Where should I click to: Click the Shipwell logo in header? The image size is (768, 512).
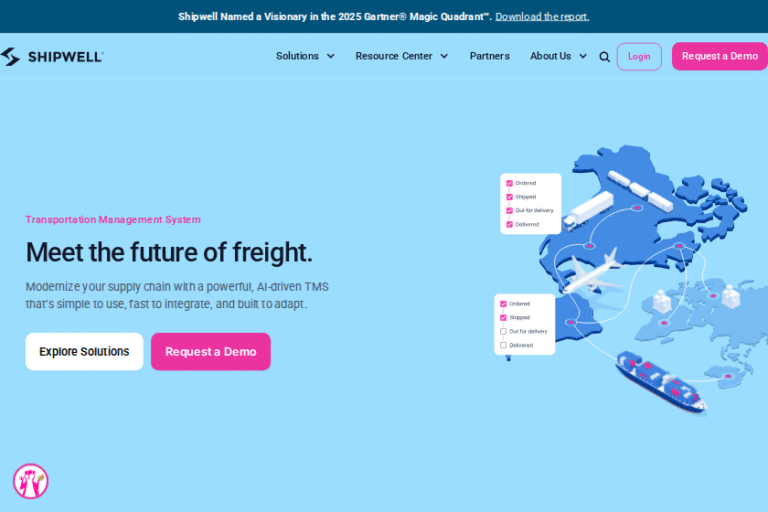[x=52, y=57]
